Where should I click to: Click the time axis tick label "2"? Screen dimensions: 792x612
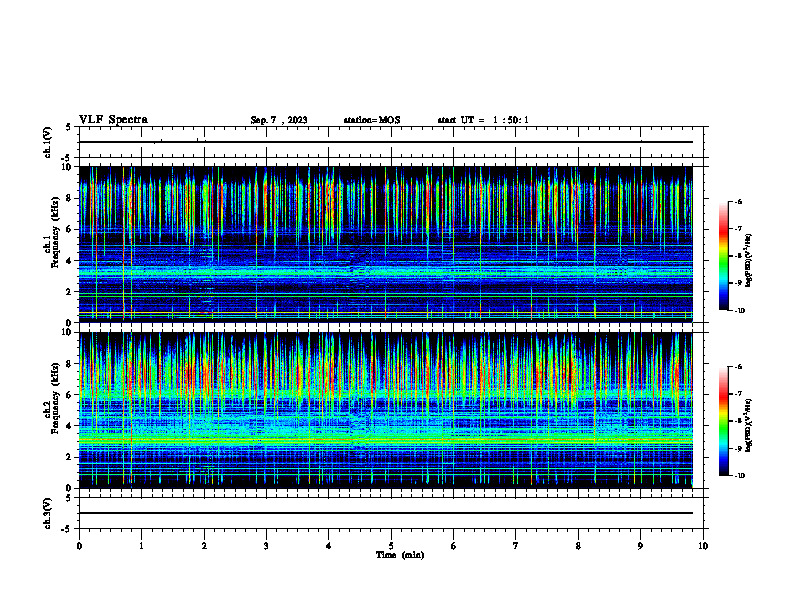pos(204,546)
